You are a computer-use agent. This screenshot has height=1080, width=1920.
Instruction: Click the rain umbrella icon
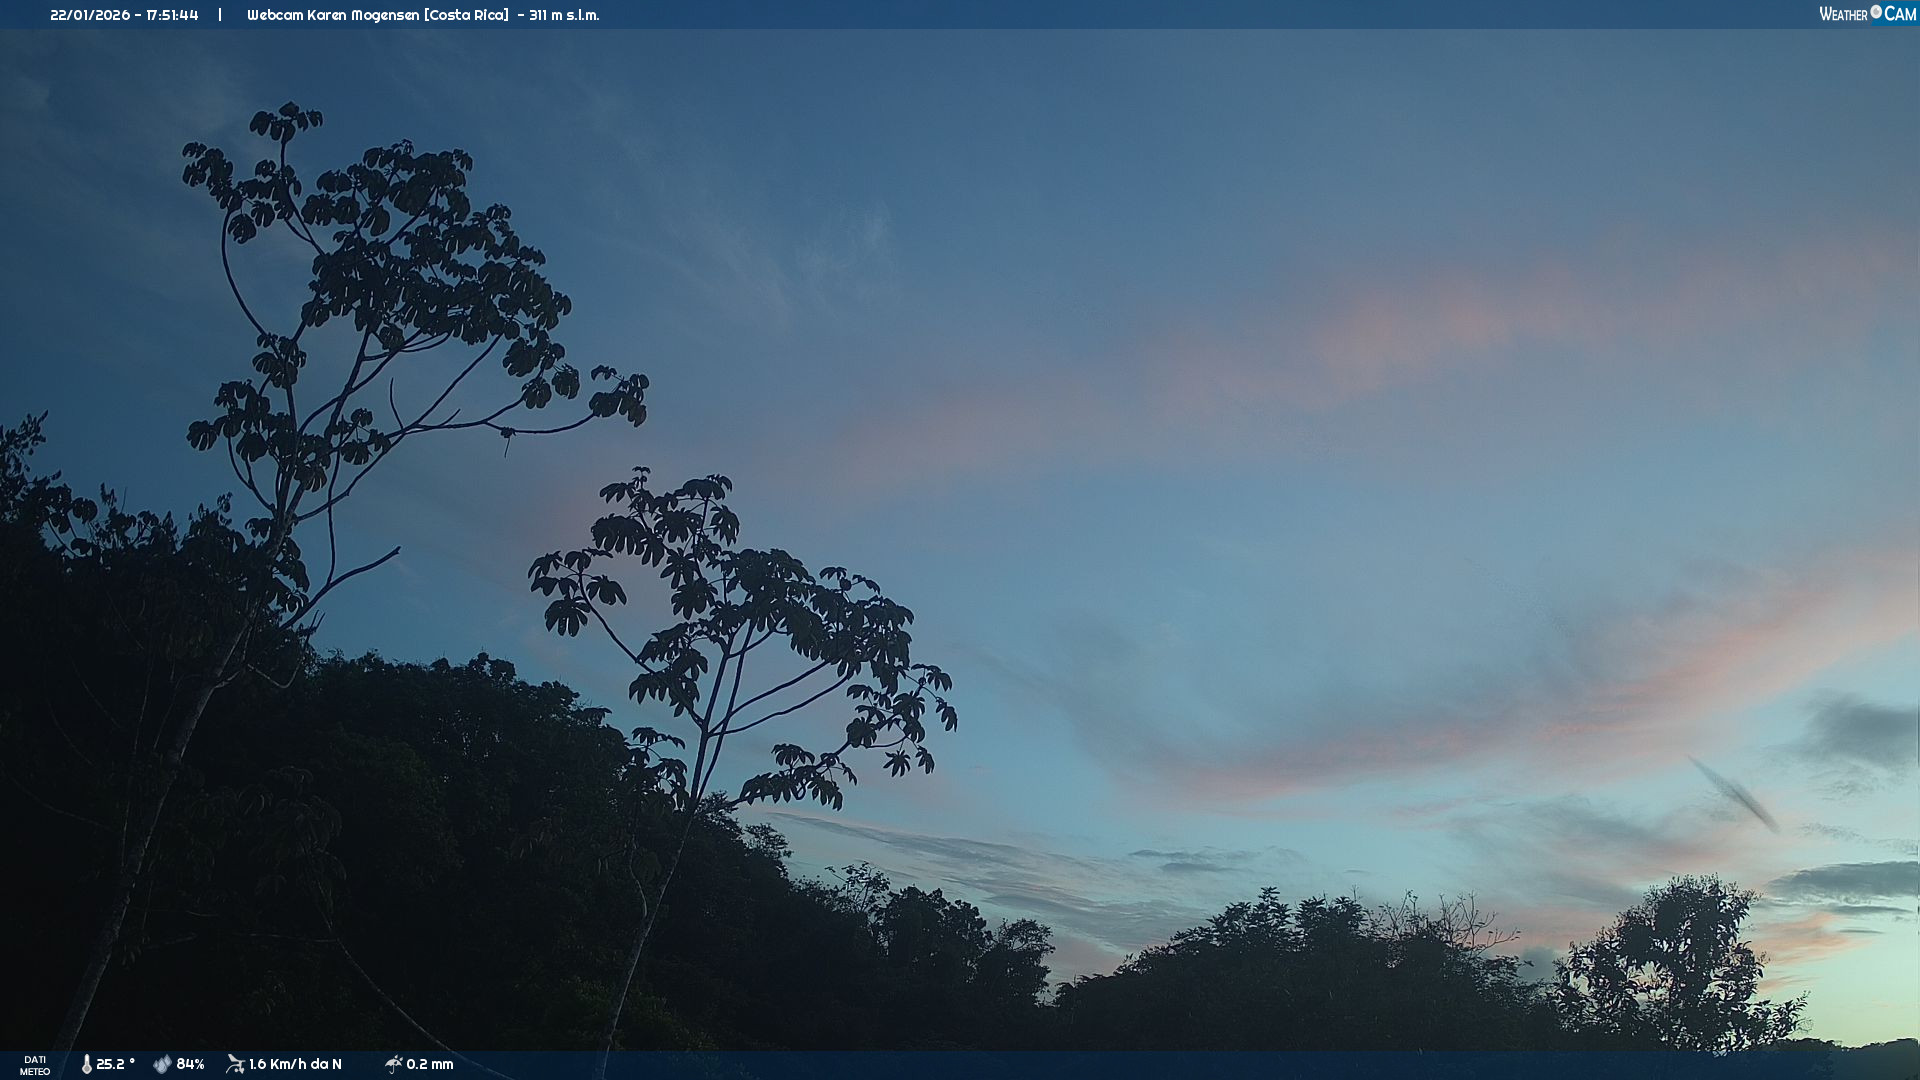(x=394, y=1064)
